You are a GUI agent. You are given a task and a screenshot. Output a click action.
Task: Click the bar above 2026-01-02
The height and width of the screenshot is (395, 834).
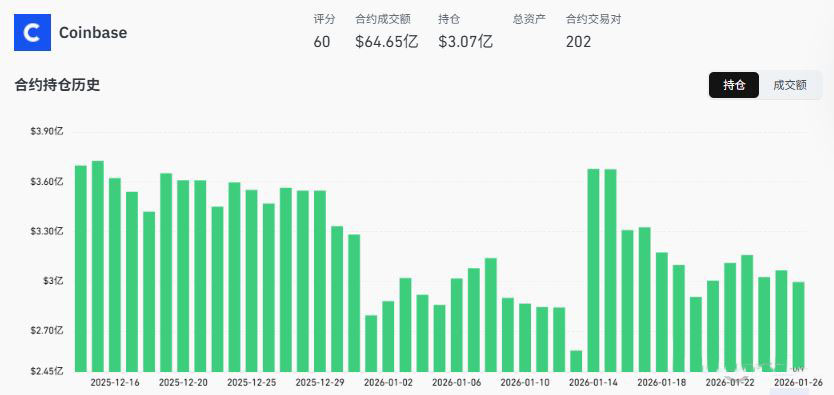(x=388, y=337)
